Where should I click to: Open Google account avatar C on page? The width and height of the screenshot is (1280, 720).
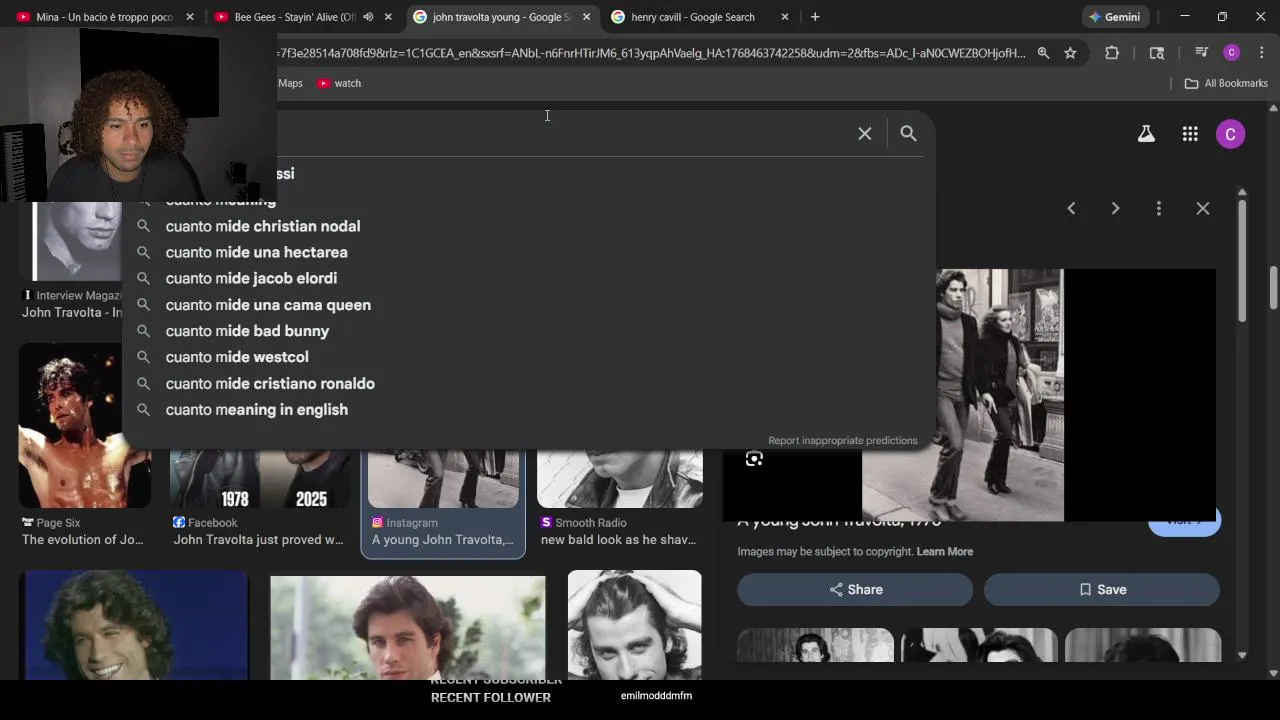(1231, 134)
